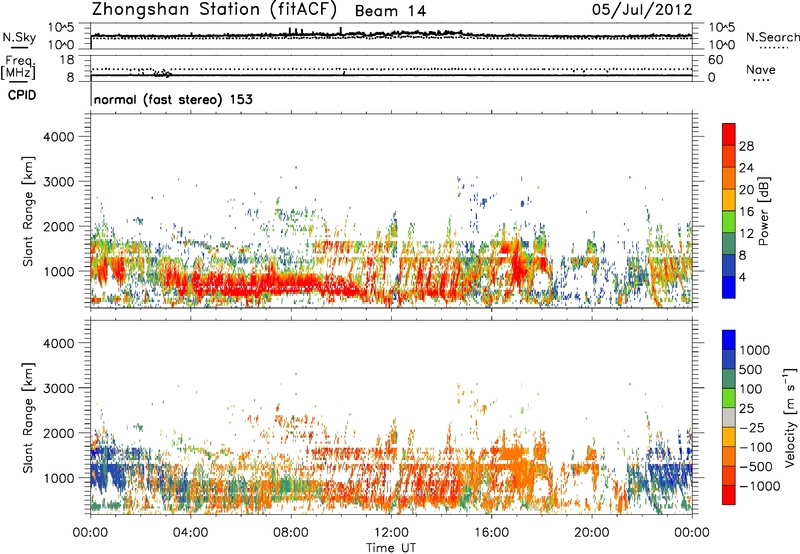Click the N.Sky axis label

click(x=19, y=38)
